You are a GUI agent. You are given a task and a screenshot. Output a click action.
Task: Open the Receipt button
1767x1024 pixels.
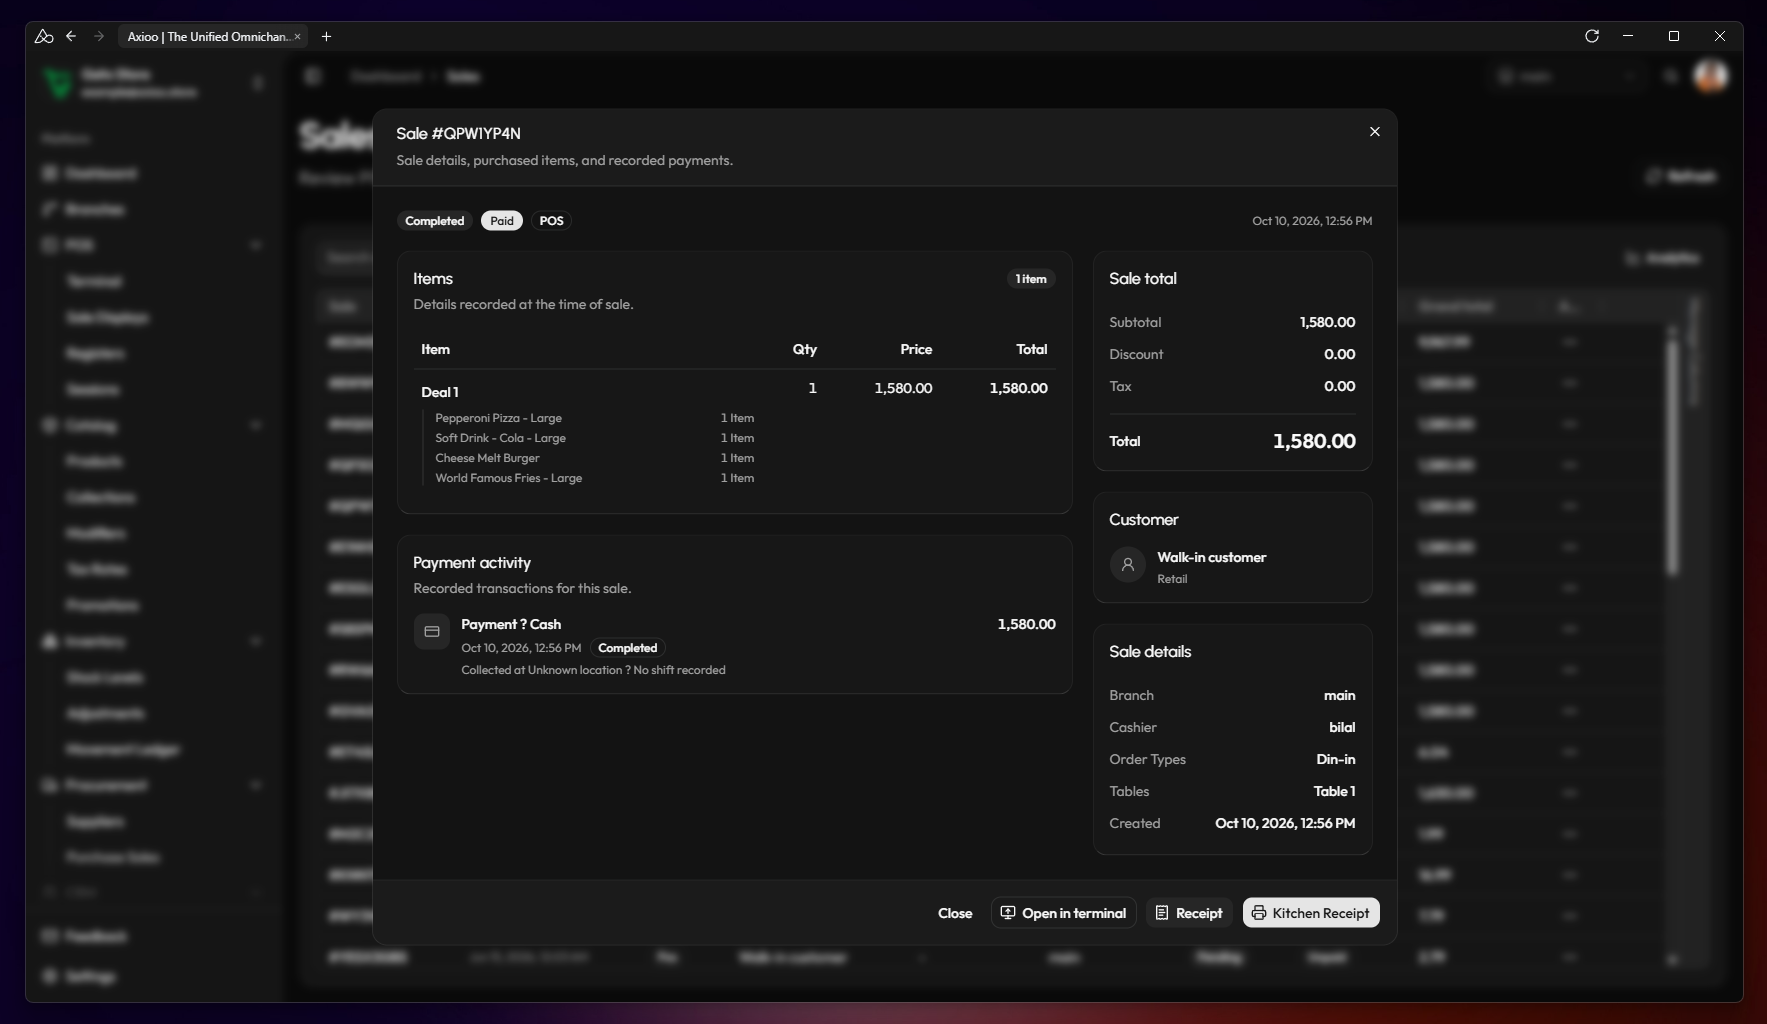[1188, 913]
